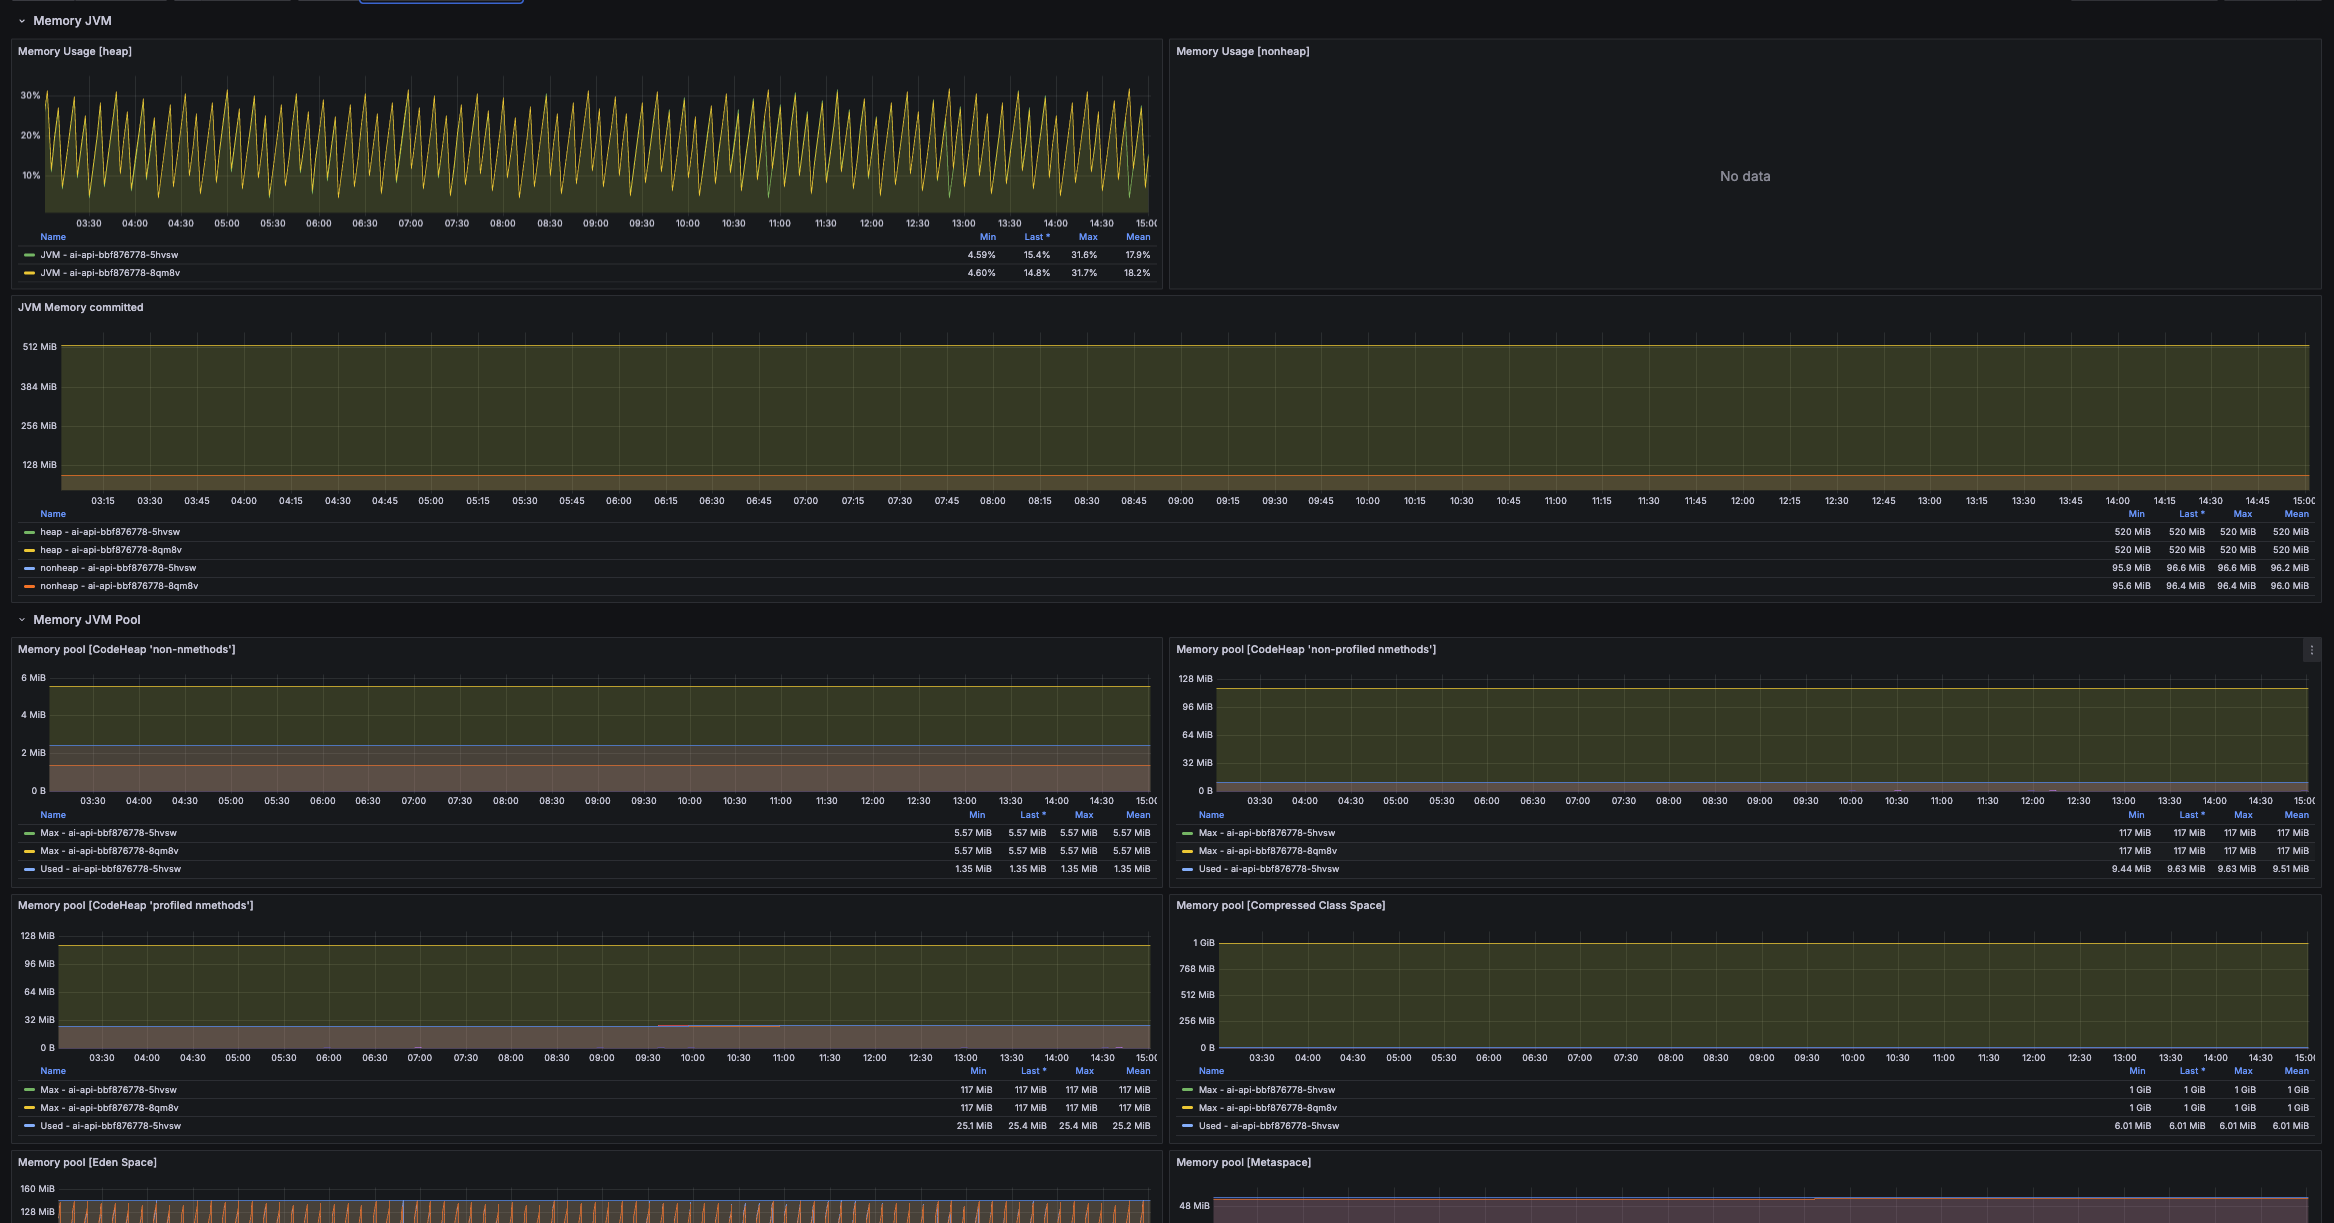Click the green swatch for JVM 5hvsw heap series

pos(30,255)
